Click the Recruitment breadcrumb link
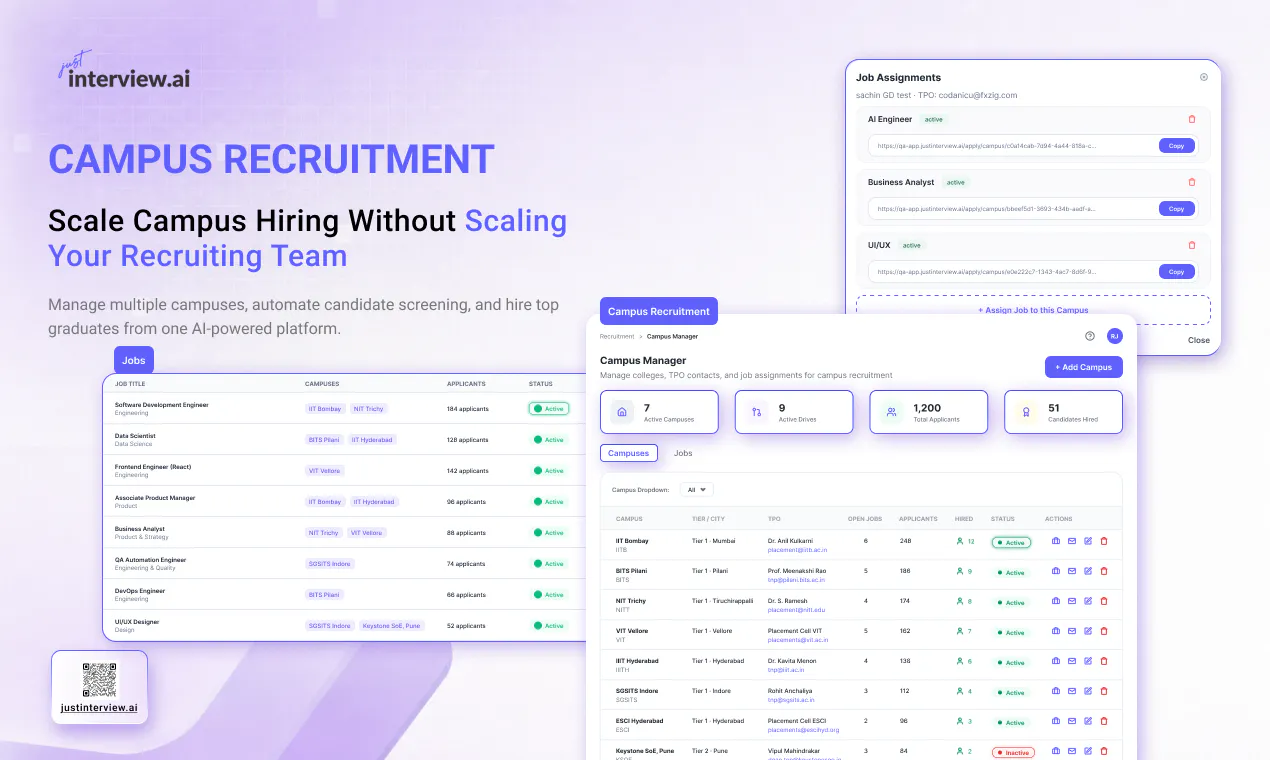The width and height of the screenshot is (1270, 760). click(617, 336)
